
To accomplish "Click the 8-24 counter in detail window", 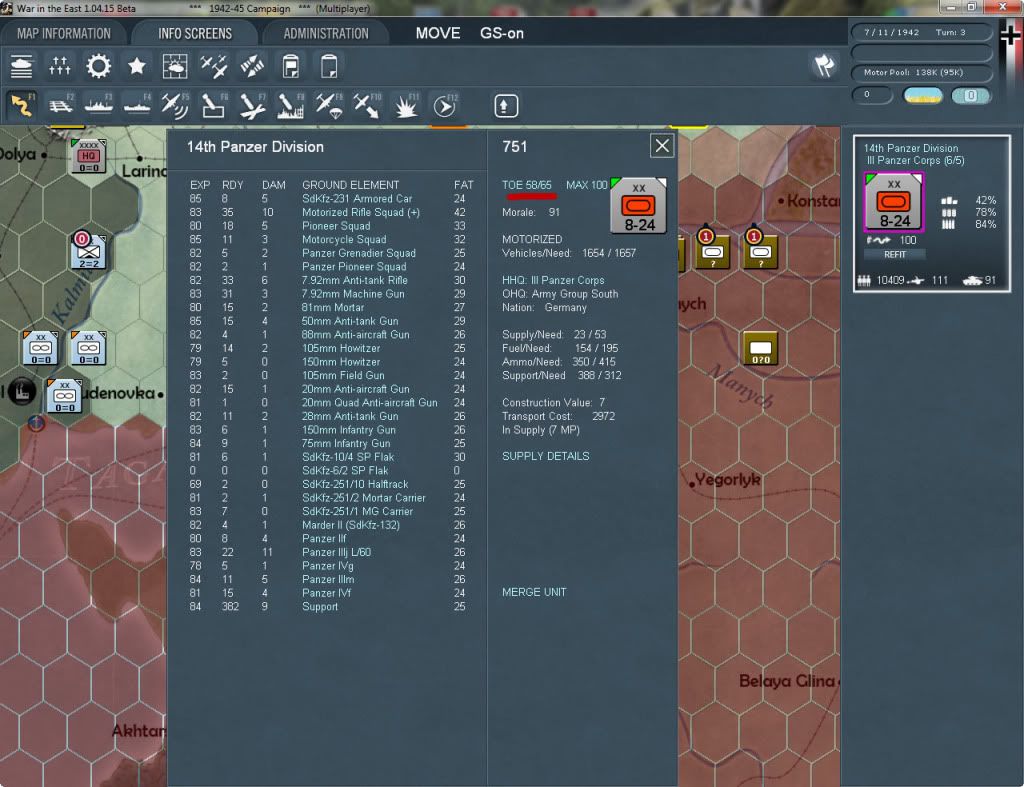I will click(x=639, y=205).
